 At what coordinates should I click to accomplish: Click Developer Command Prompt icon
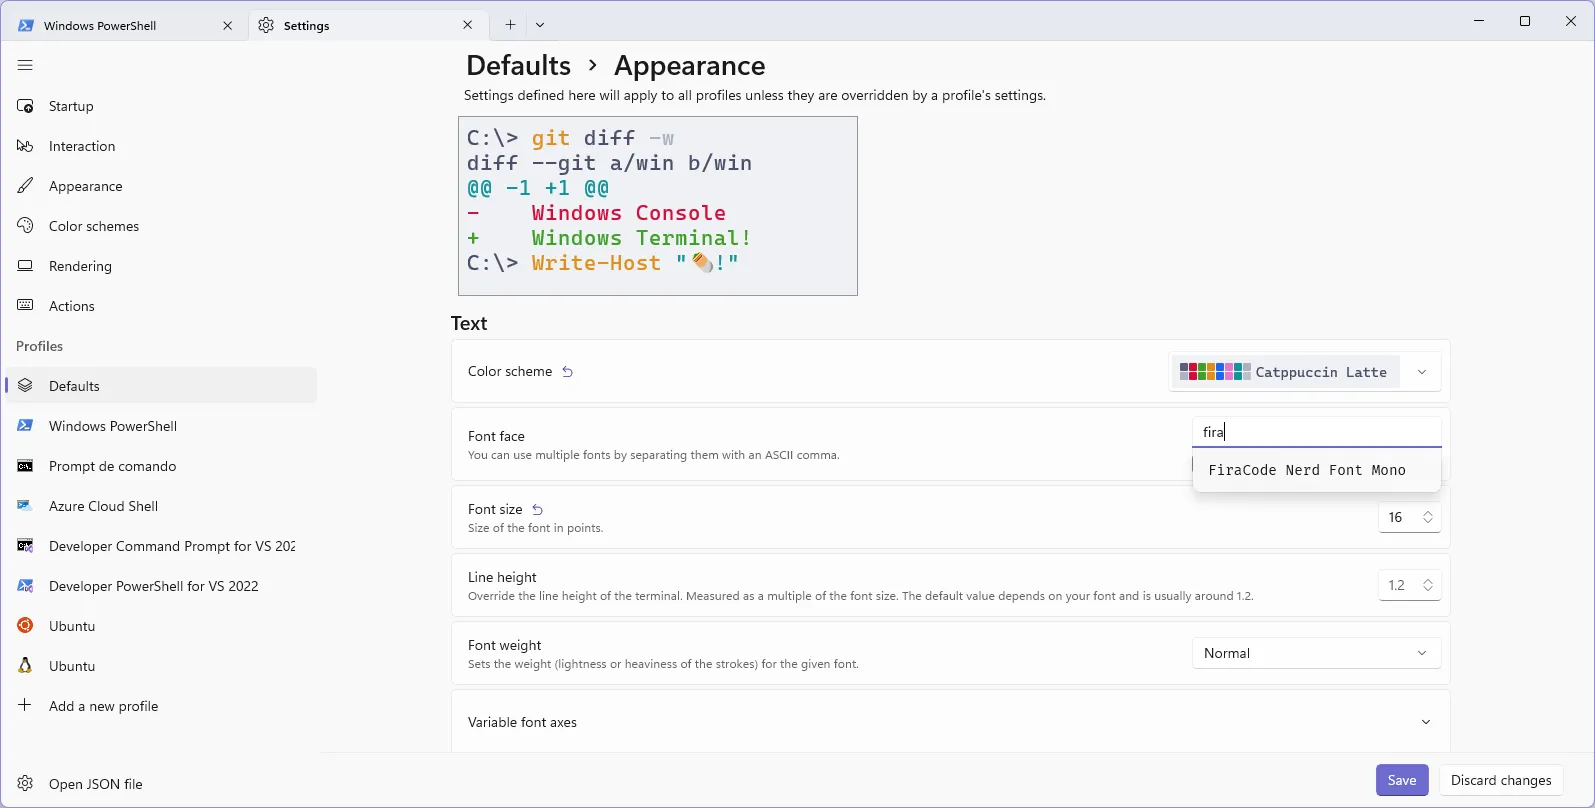[x=25, y=546]
